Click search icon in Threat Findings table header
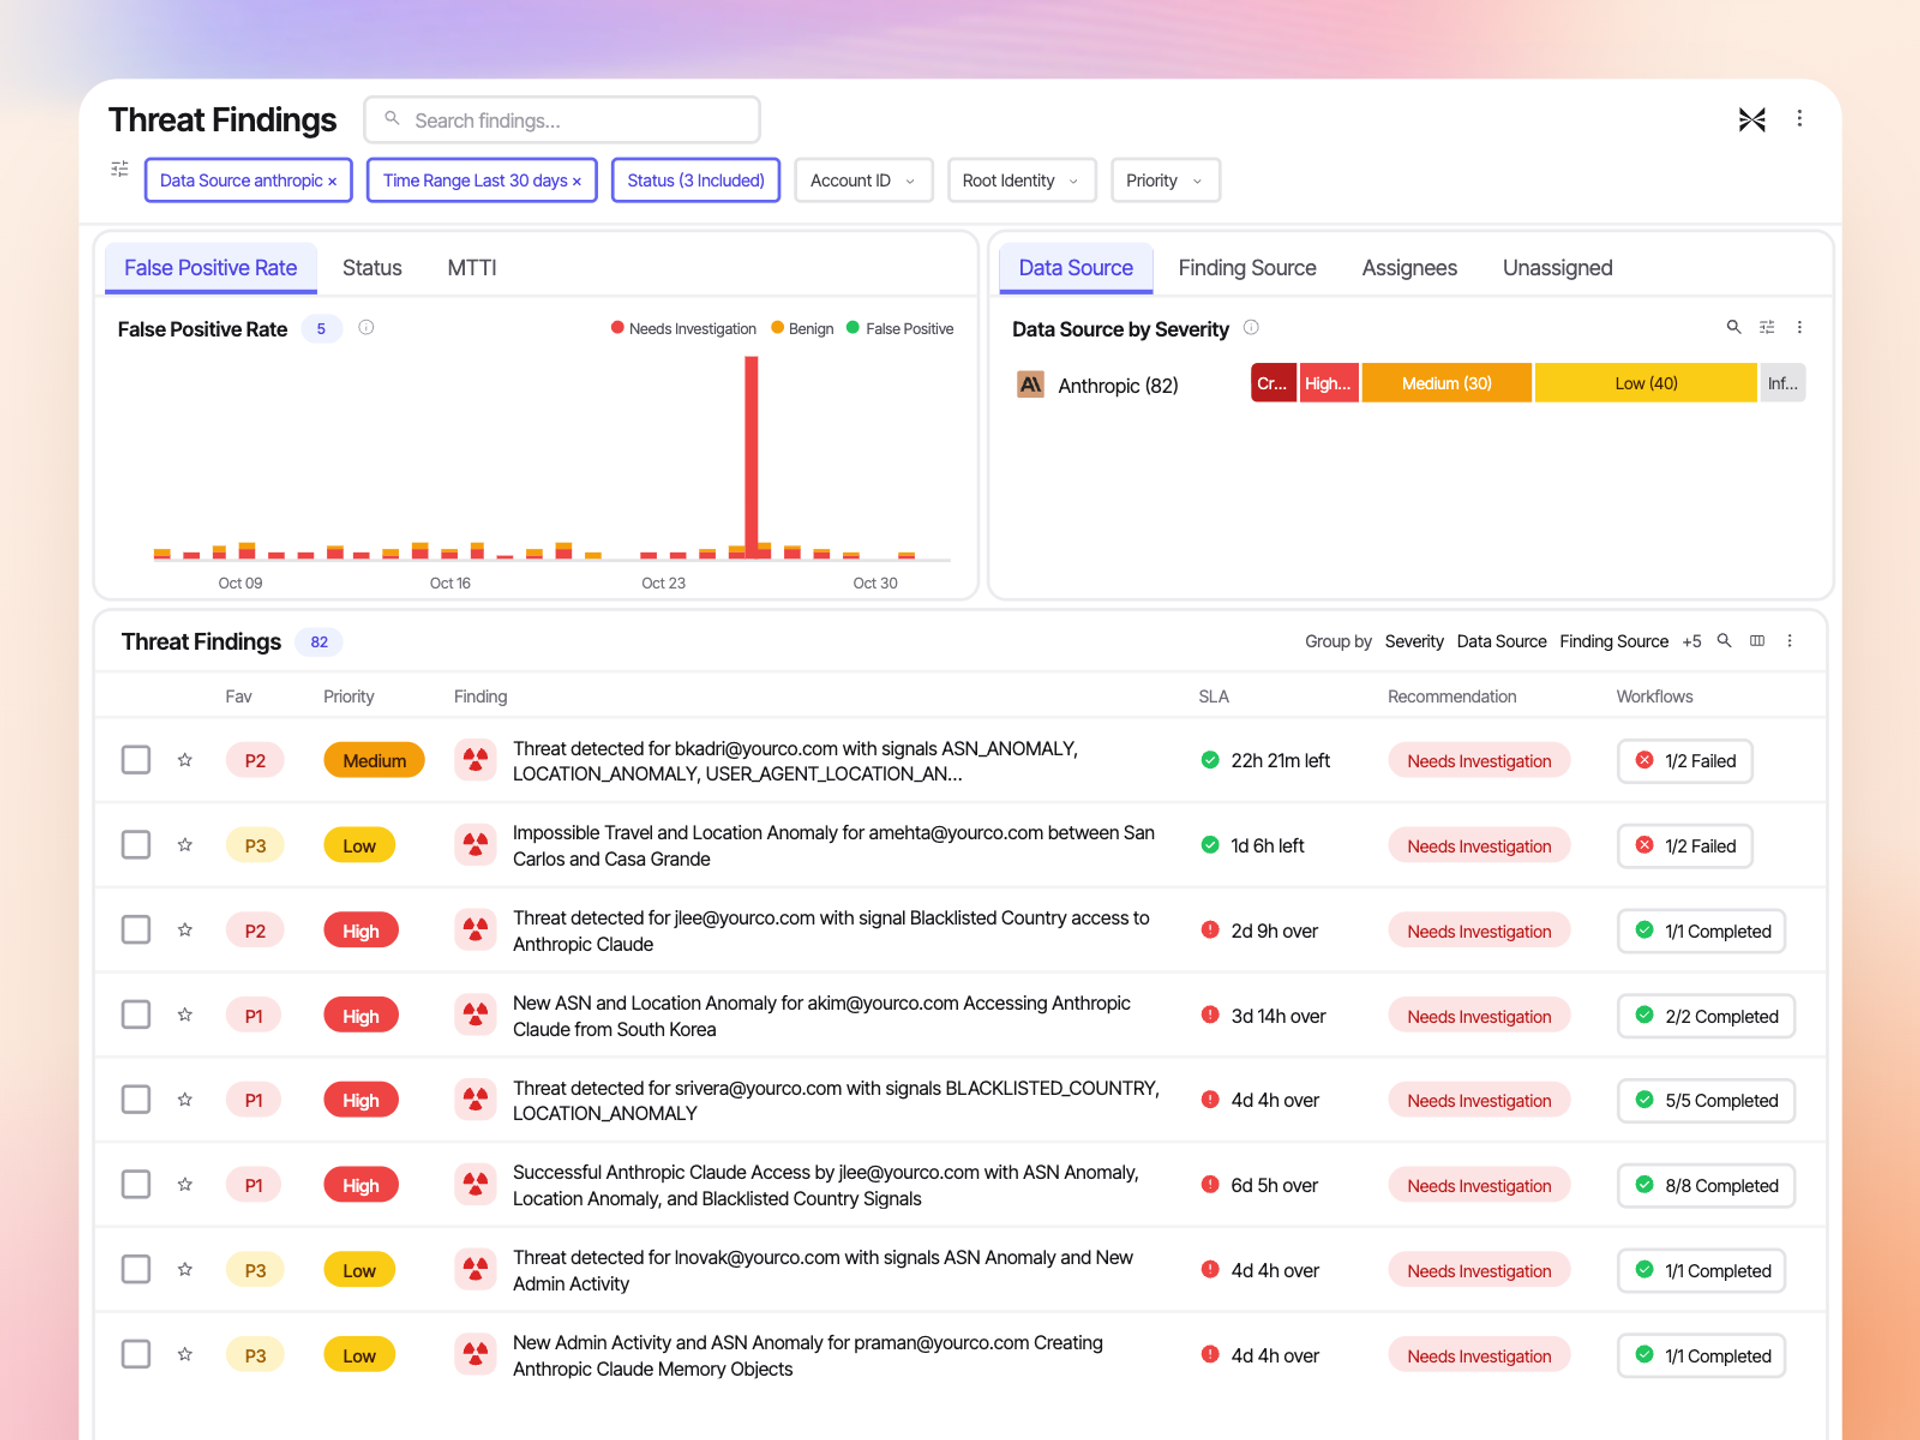This screenshot has height=1440, width=1920. click(1724, 641)
